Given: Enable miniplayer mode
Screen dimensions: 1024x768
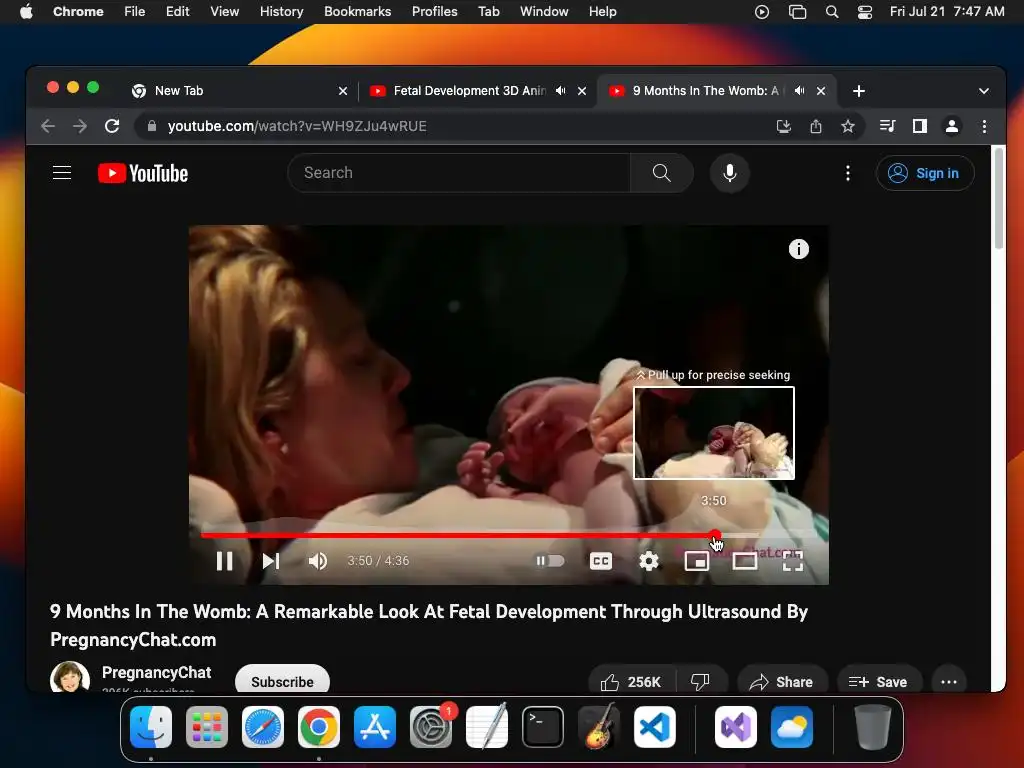Looking at the screenshot, I should pos(696,561).
